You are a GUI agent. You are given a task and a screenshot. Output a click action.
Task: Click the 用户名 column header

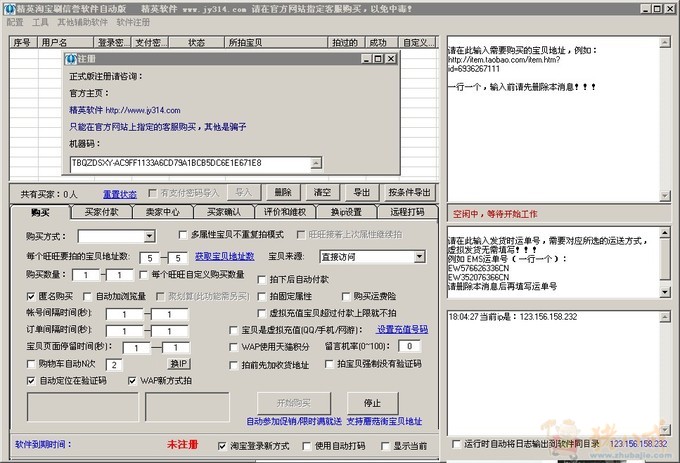66,42
